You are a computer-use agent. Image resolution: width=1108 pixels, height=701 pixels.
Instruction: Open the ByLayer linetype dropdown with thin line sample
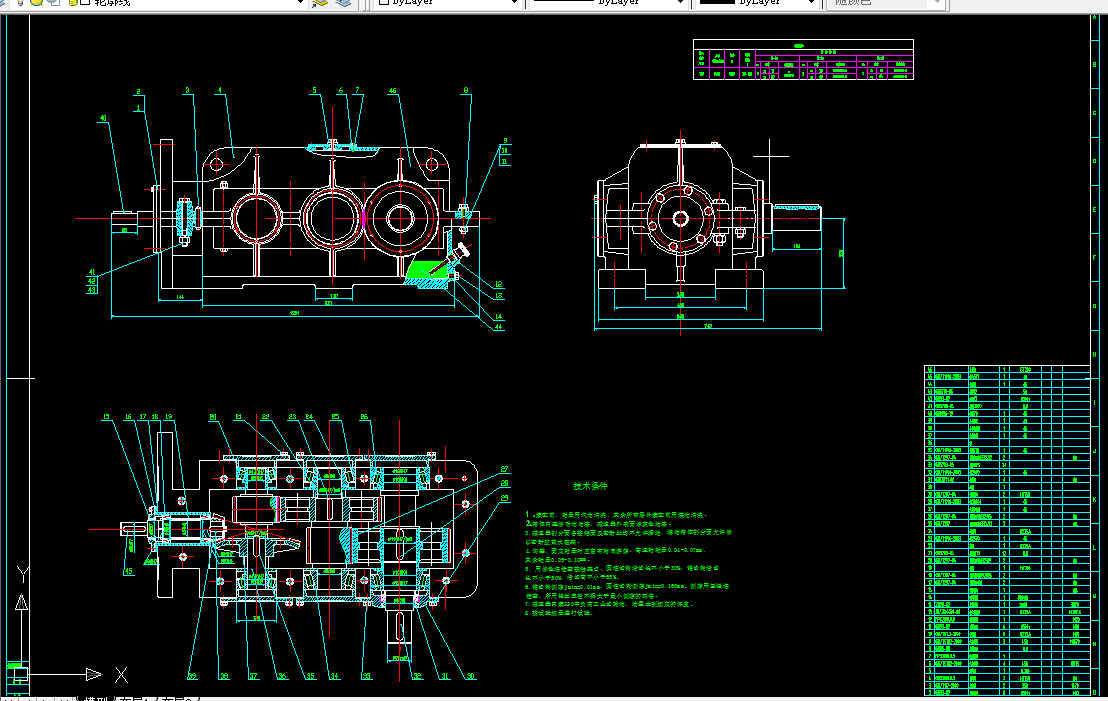(608, 3)
